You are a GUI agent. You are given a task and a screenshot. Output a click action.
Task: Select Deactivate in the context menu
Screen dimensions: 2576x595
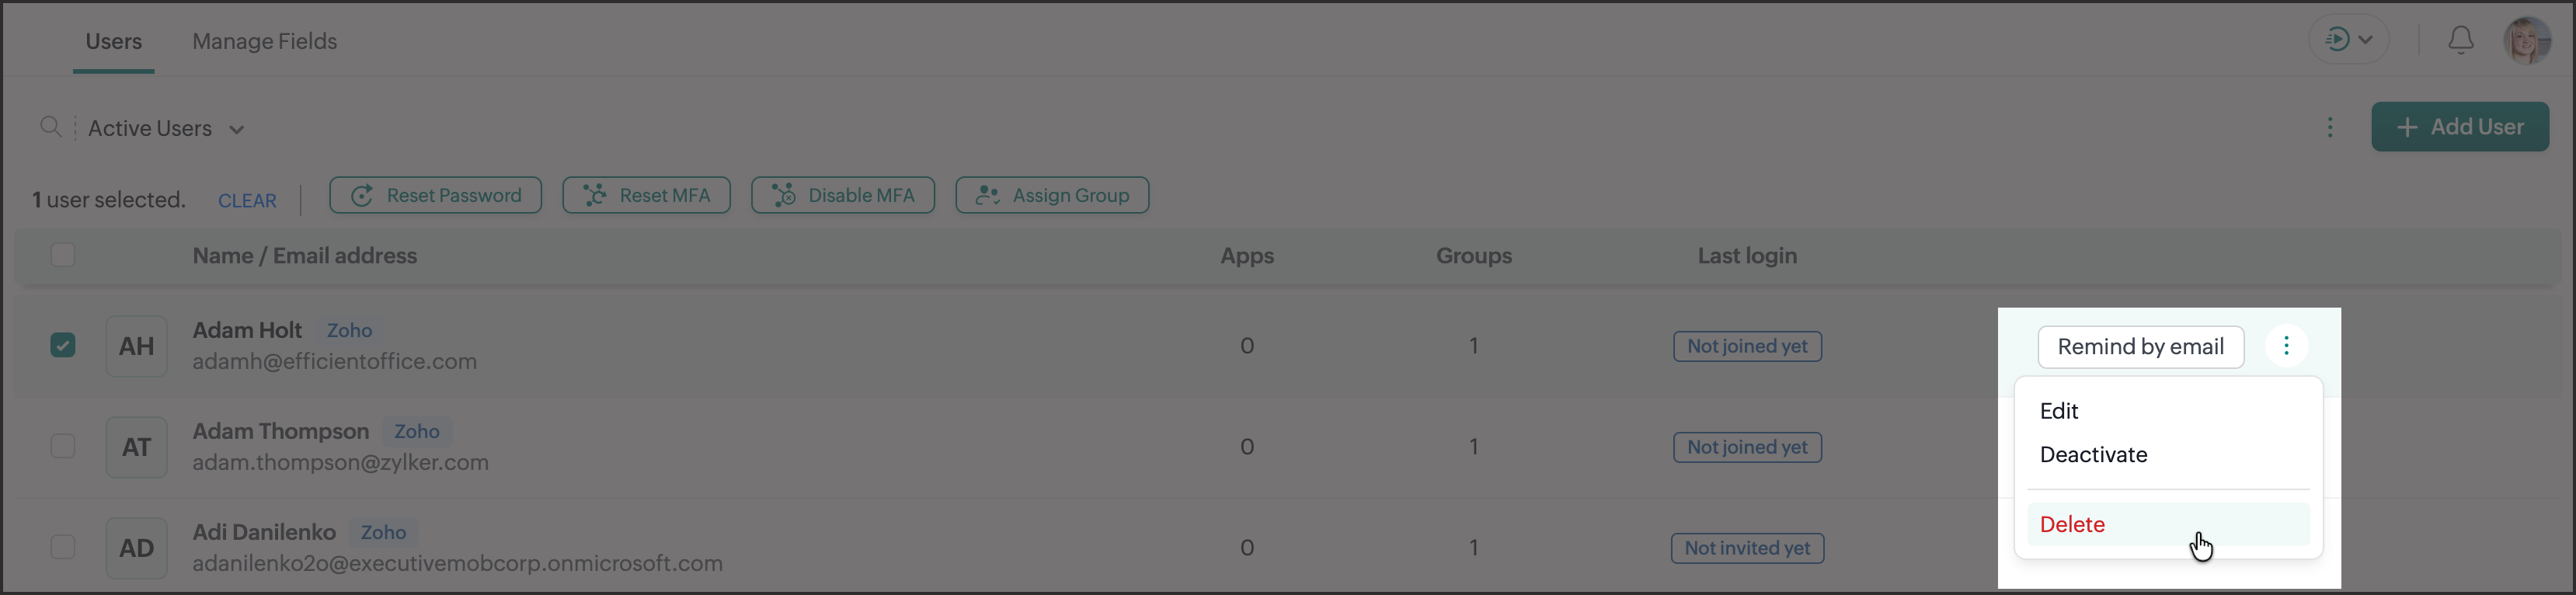tap(2093, 455)
